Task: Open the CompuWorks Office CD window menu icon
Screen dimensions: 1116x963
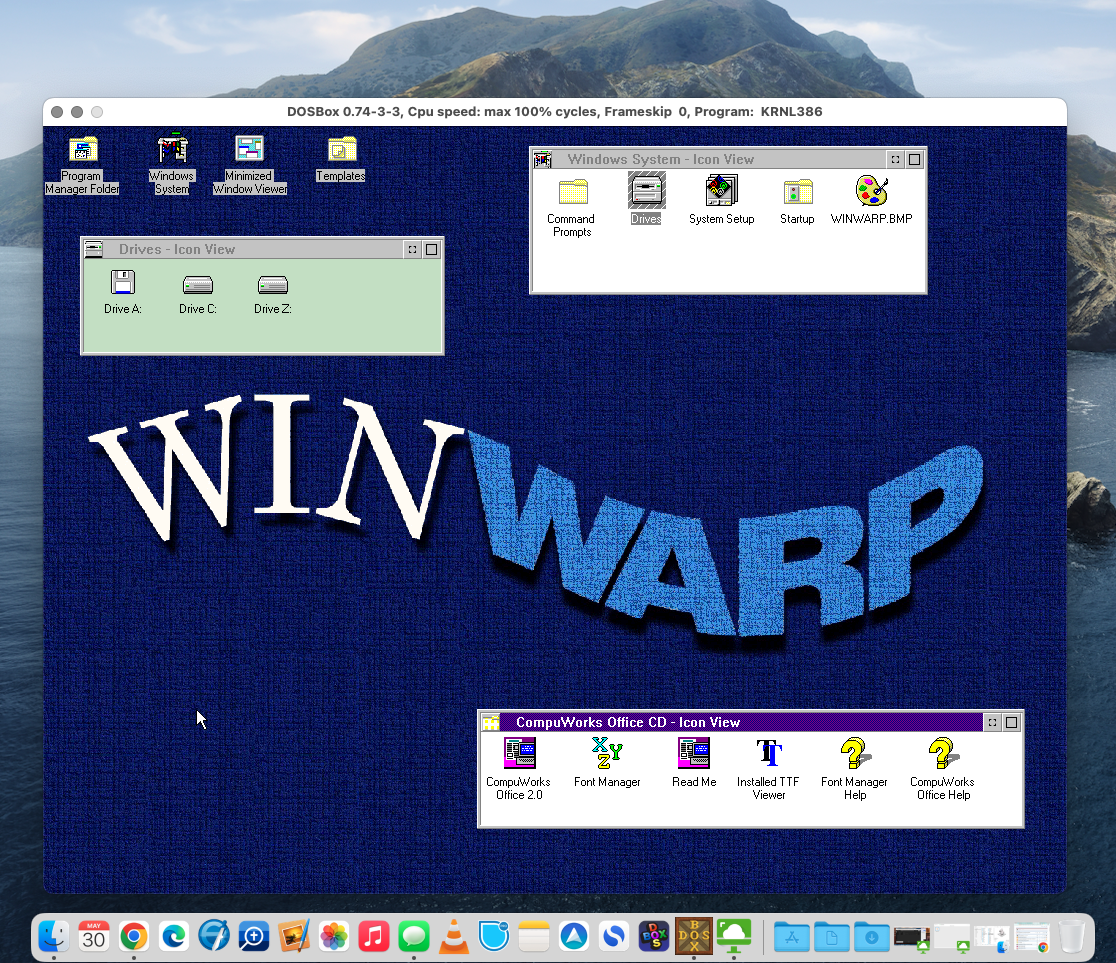Action: [x=491, y=722]
